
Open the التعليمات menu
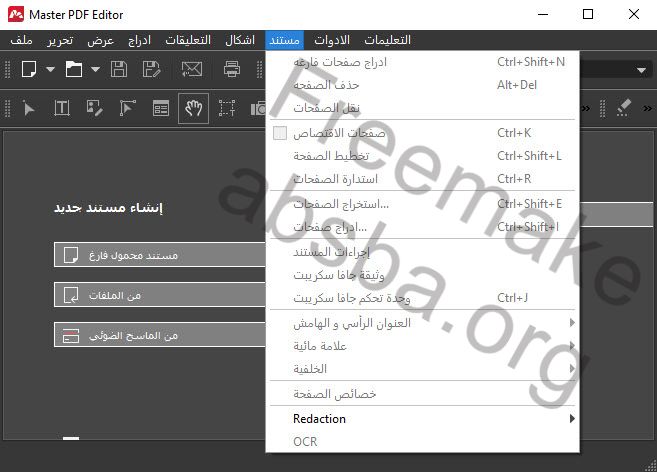point(387,40)
